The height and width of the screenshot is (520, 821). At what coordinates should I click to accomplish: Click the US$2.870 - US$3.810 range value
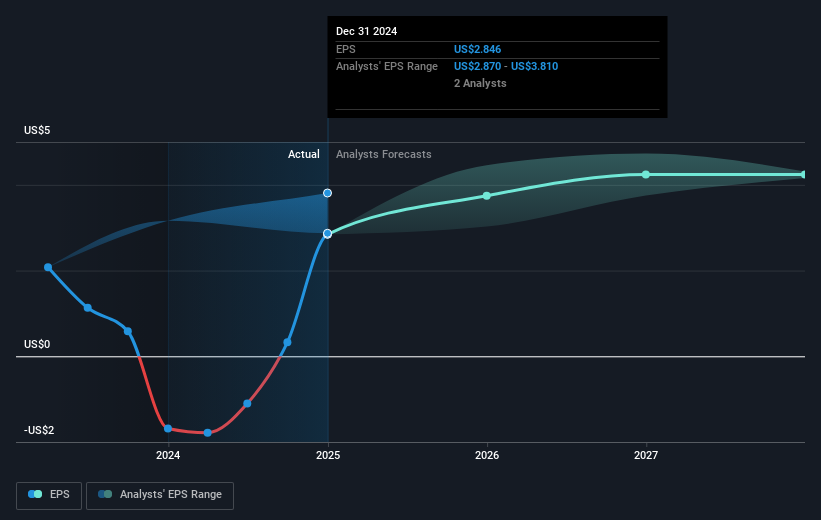[x=506, y=66]
